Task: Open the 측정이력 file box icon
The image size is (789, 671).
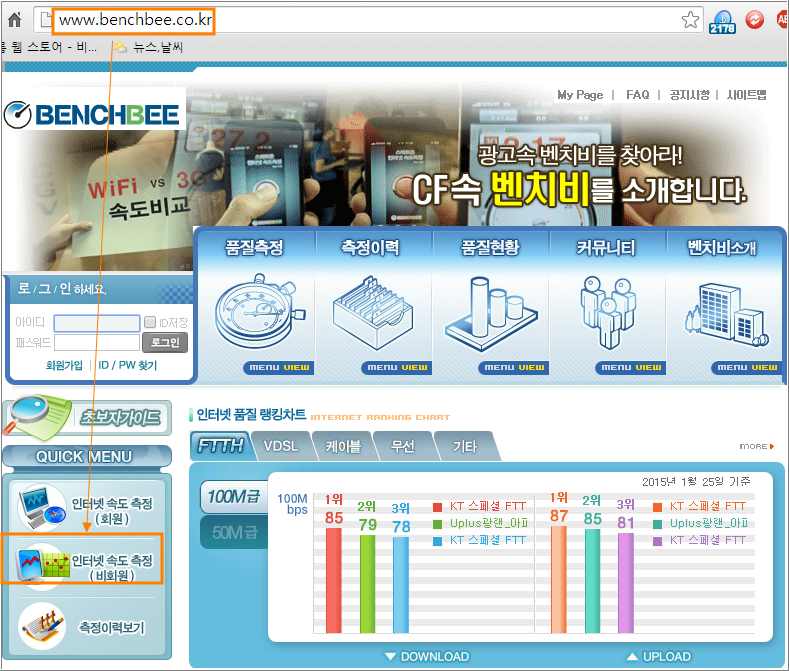Action: (373, 312)
